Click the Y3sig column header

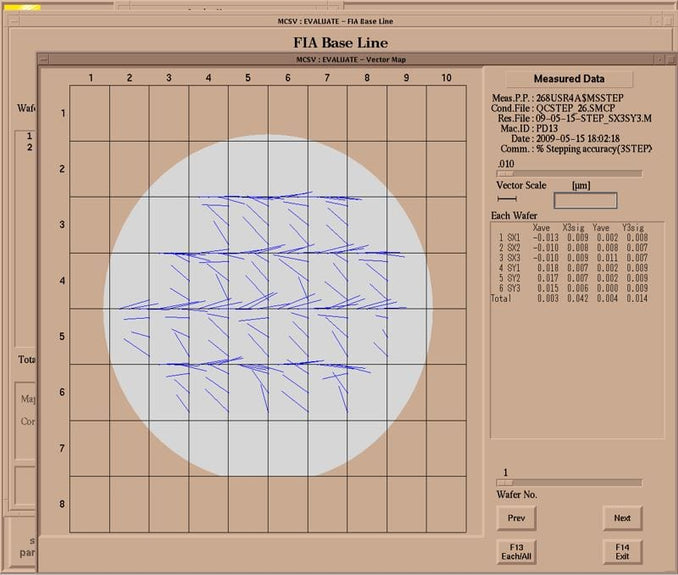tap(633, 227)
